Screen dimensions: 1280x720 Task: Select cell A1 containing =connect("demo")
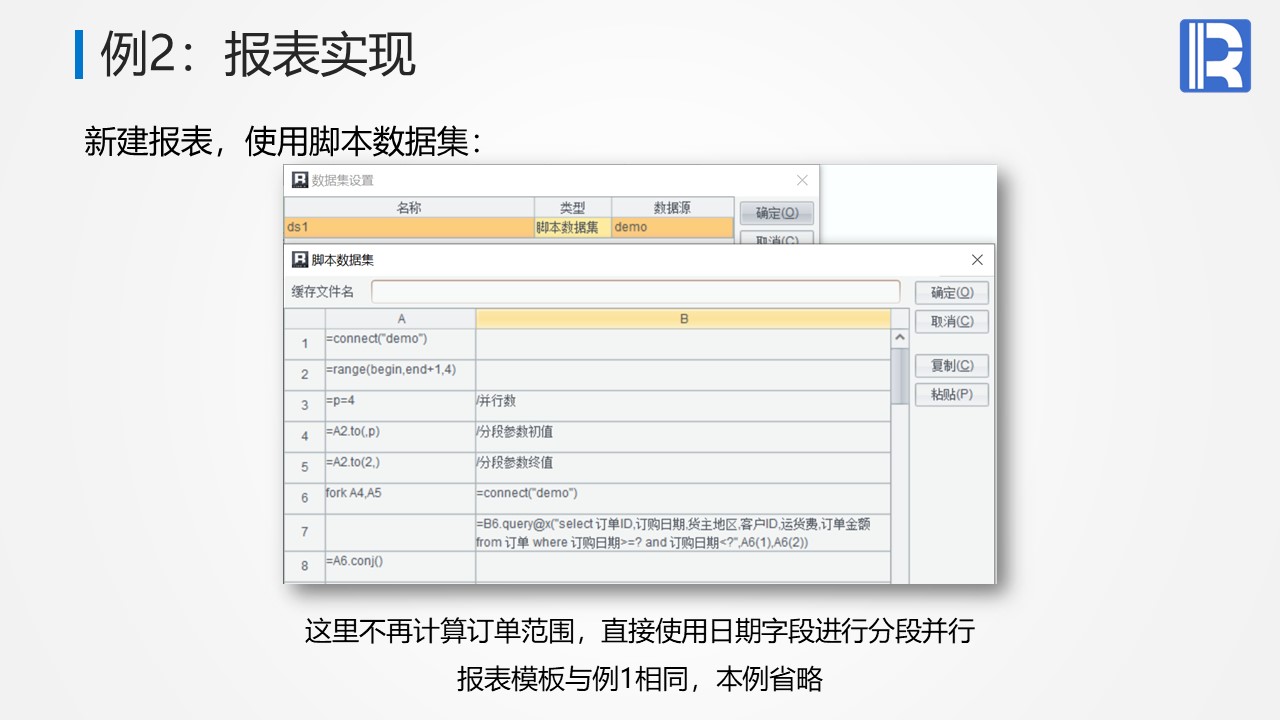(401, 344)
